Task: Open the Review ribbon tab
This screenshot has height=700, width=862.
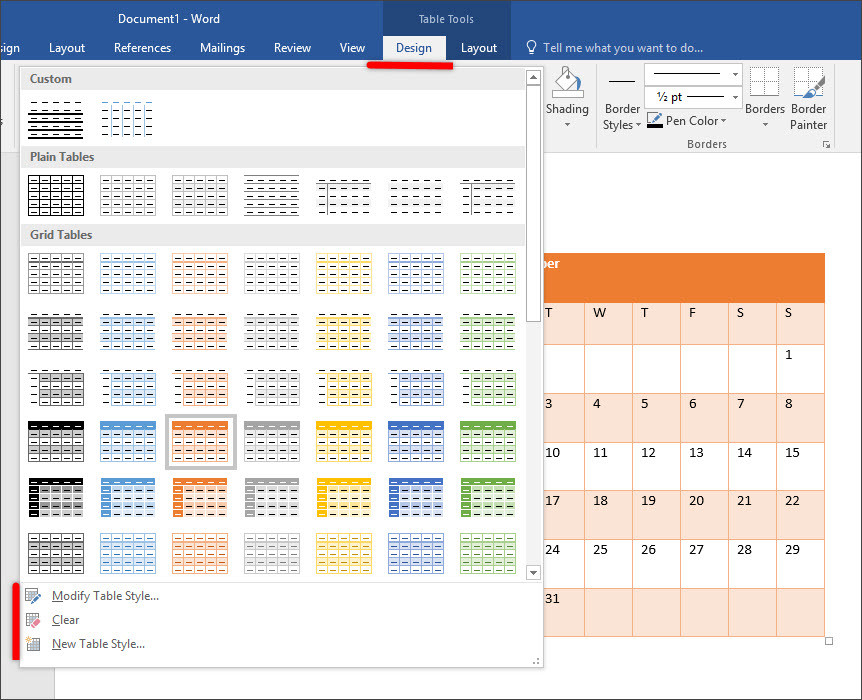Action: [292, 47]
